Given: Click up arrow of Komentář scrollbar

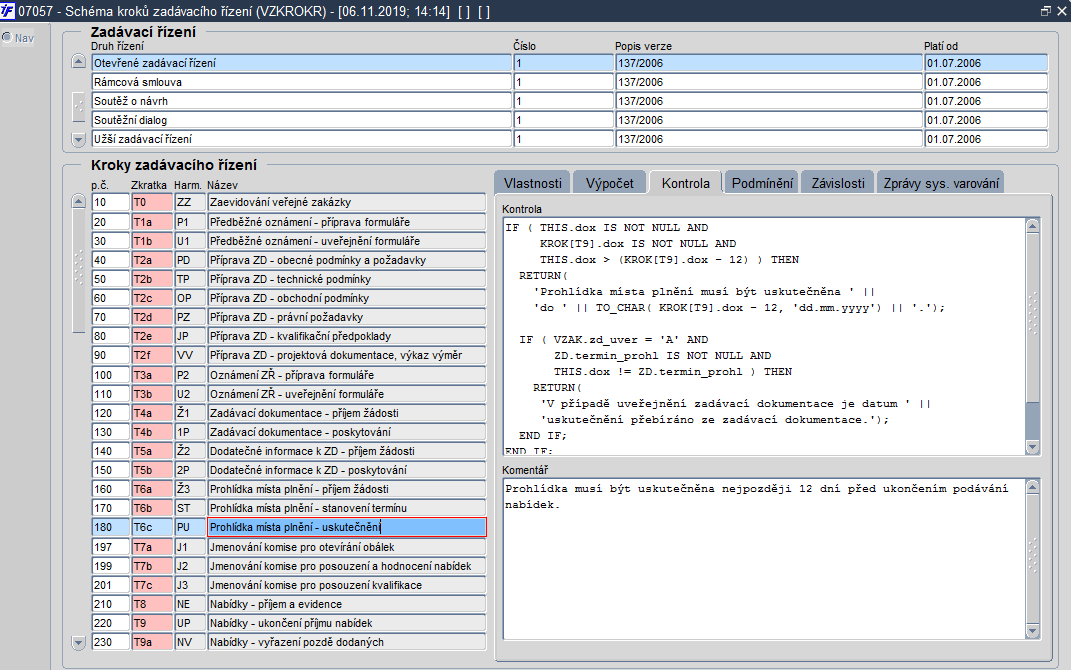Looking at the screenshot, I should 1033,487.
